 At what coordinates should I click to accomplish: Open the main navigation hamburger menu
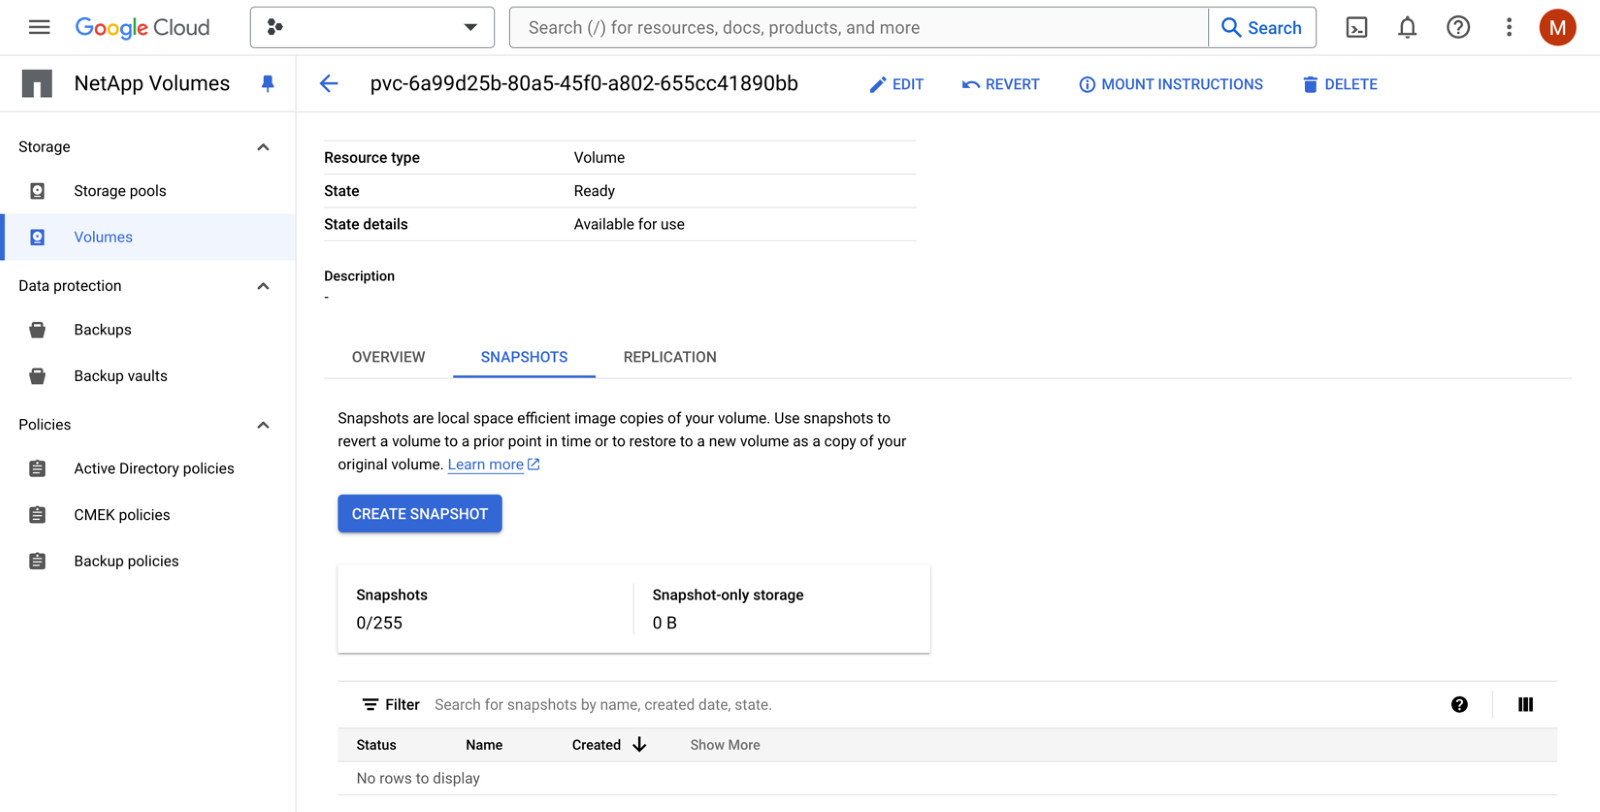(39, 27)
